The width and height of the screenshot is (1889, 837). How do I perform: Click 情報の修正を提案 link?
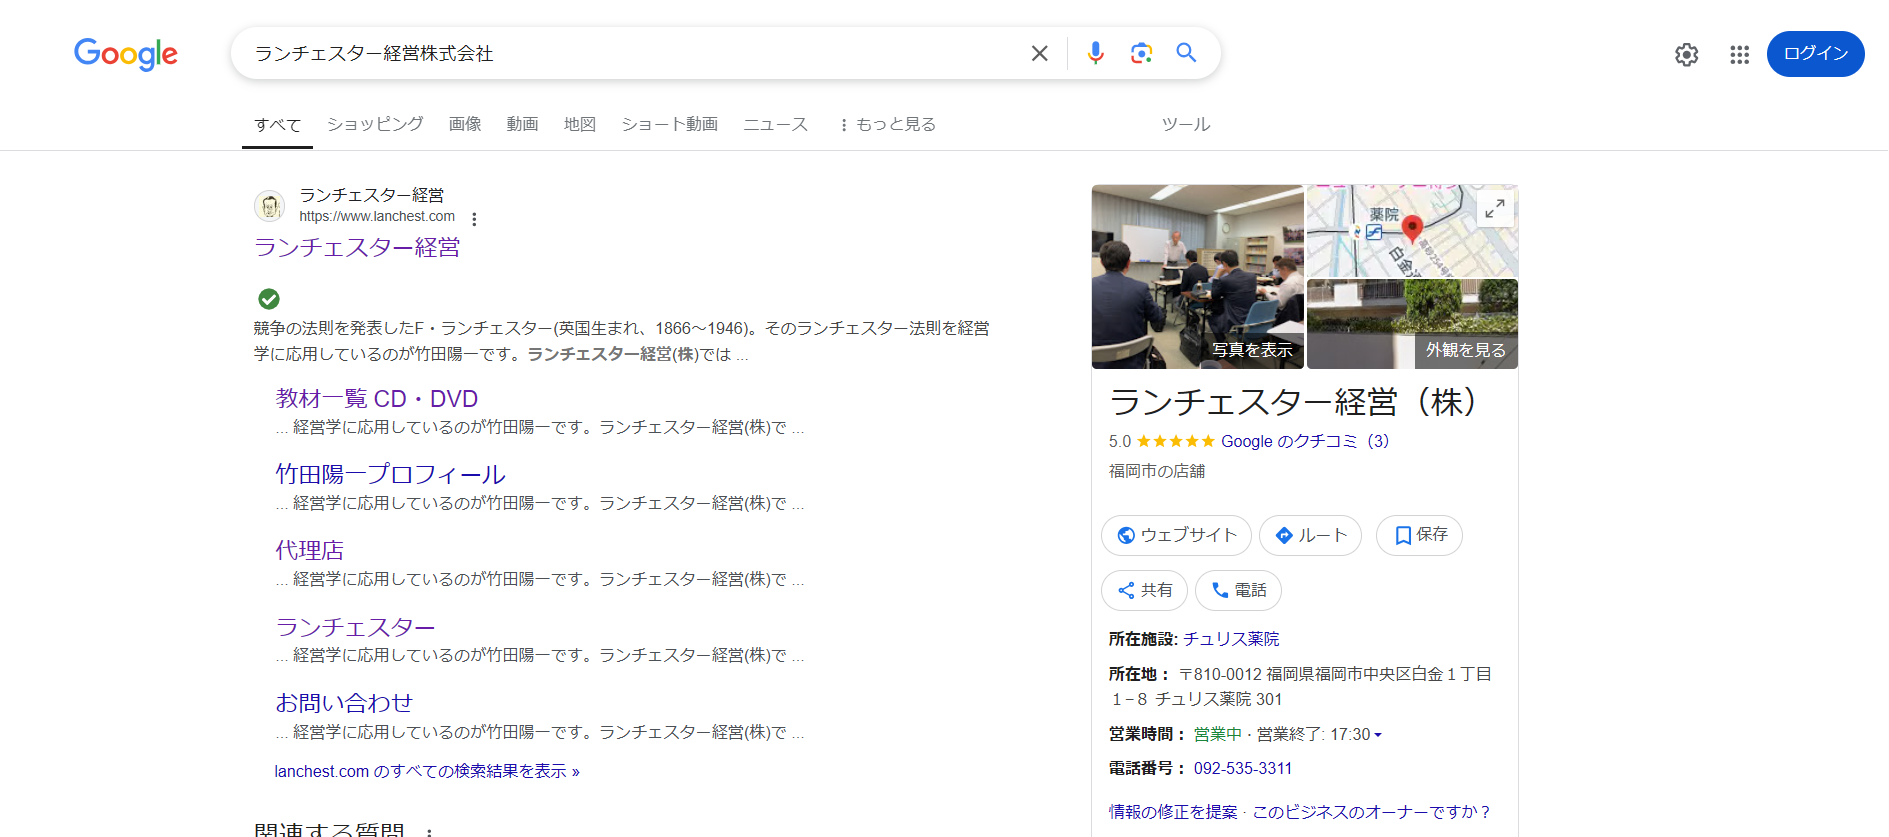1173,812
